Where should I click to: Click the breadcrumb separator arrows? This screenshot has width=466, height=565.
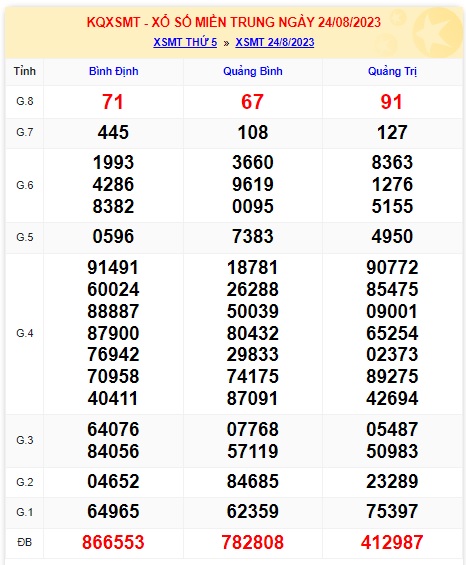pyautogui.click(x=226, y=43)
